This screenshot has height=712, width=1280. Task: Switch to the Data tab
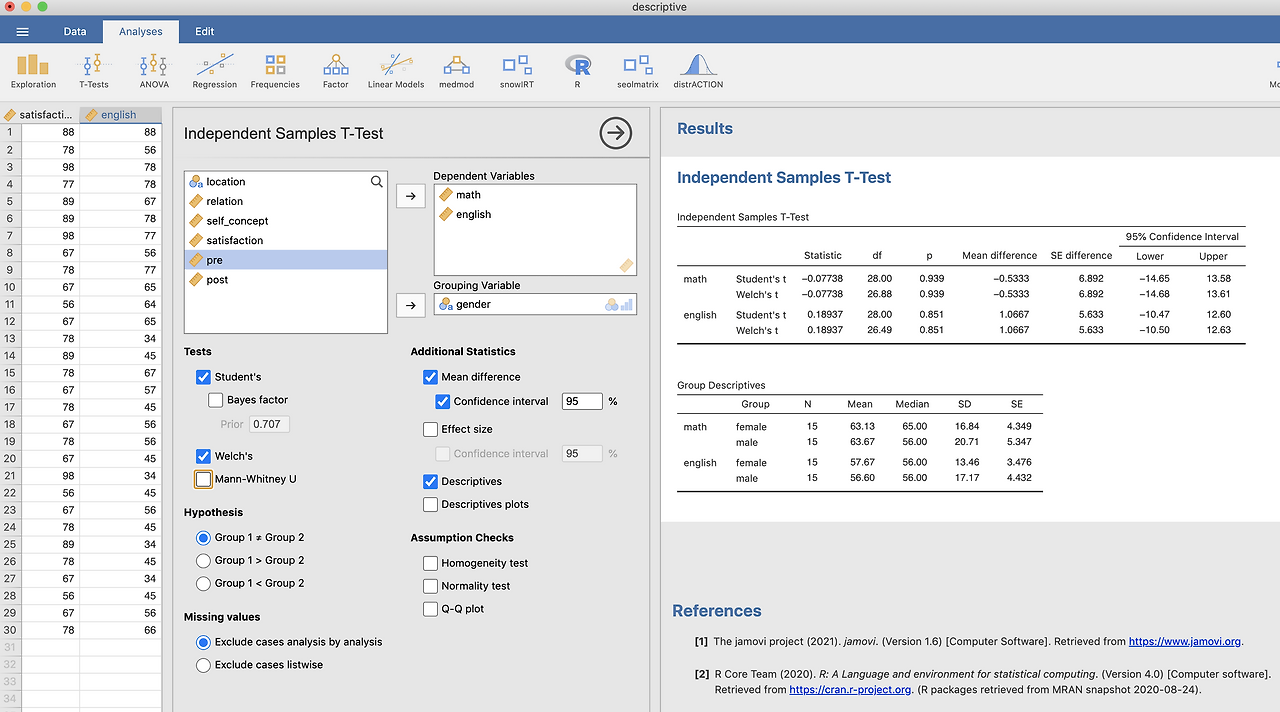pos(75,31)
